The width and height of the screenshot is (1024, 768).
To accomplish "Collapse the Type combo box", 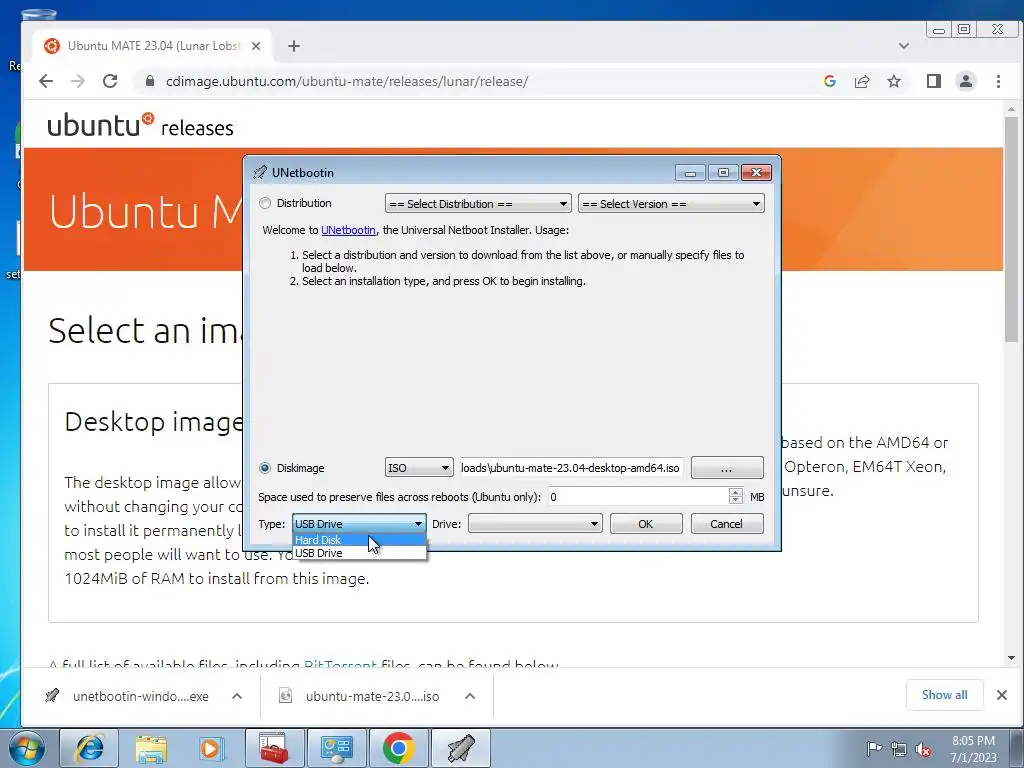I will tap(359, 524).
